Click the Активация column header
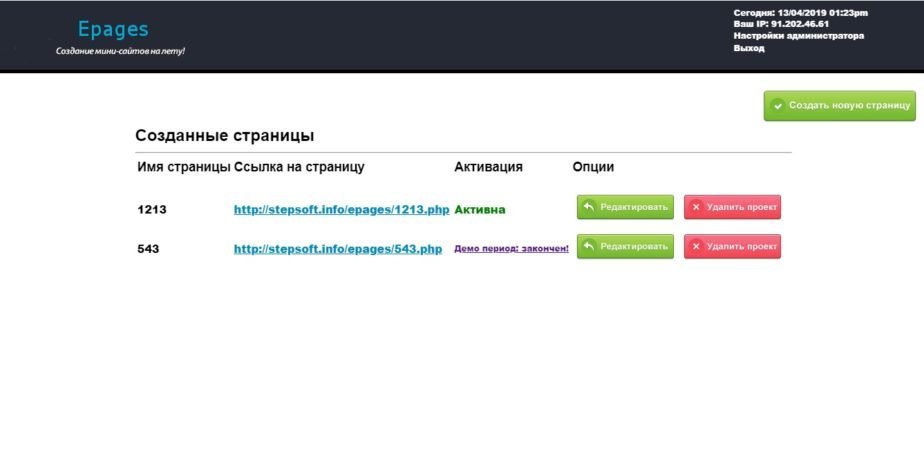Image resolution: width=924 pixels, height=454 pixels. (489, 167)
